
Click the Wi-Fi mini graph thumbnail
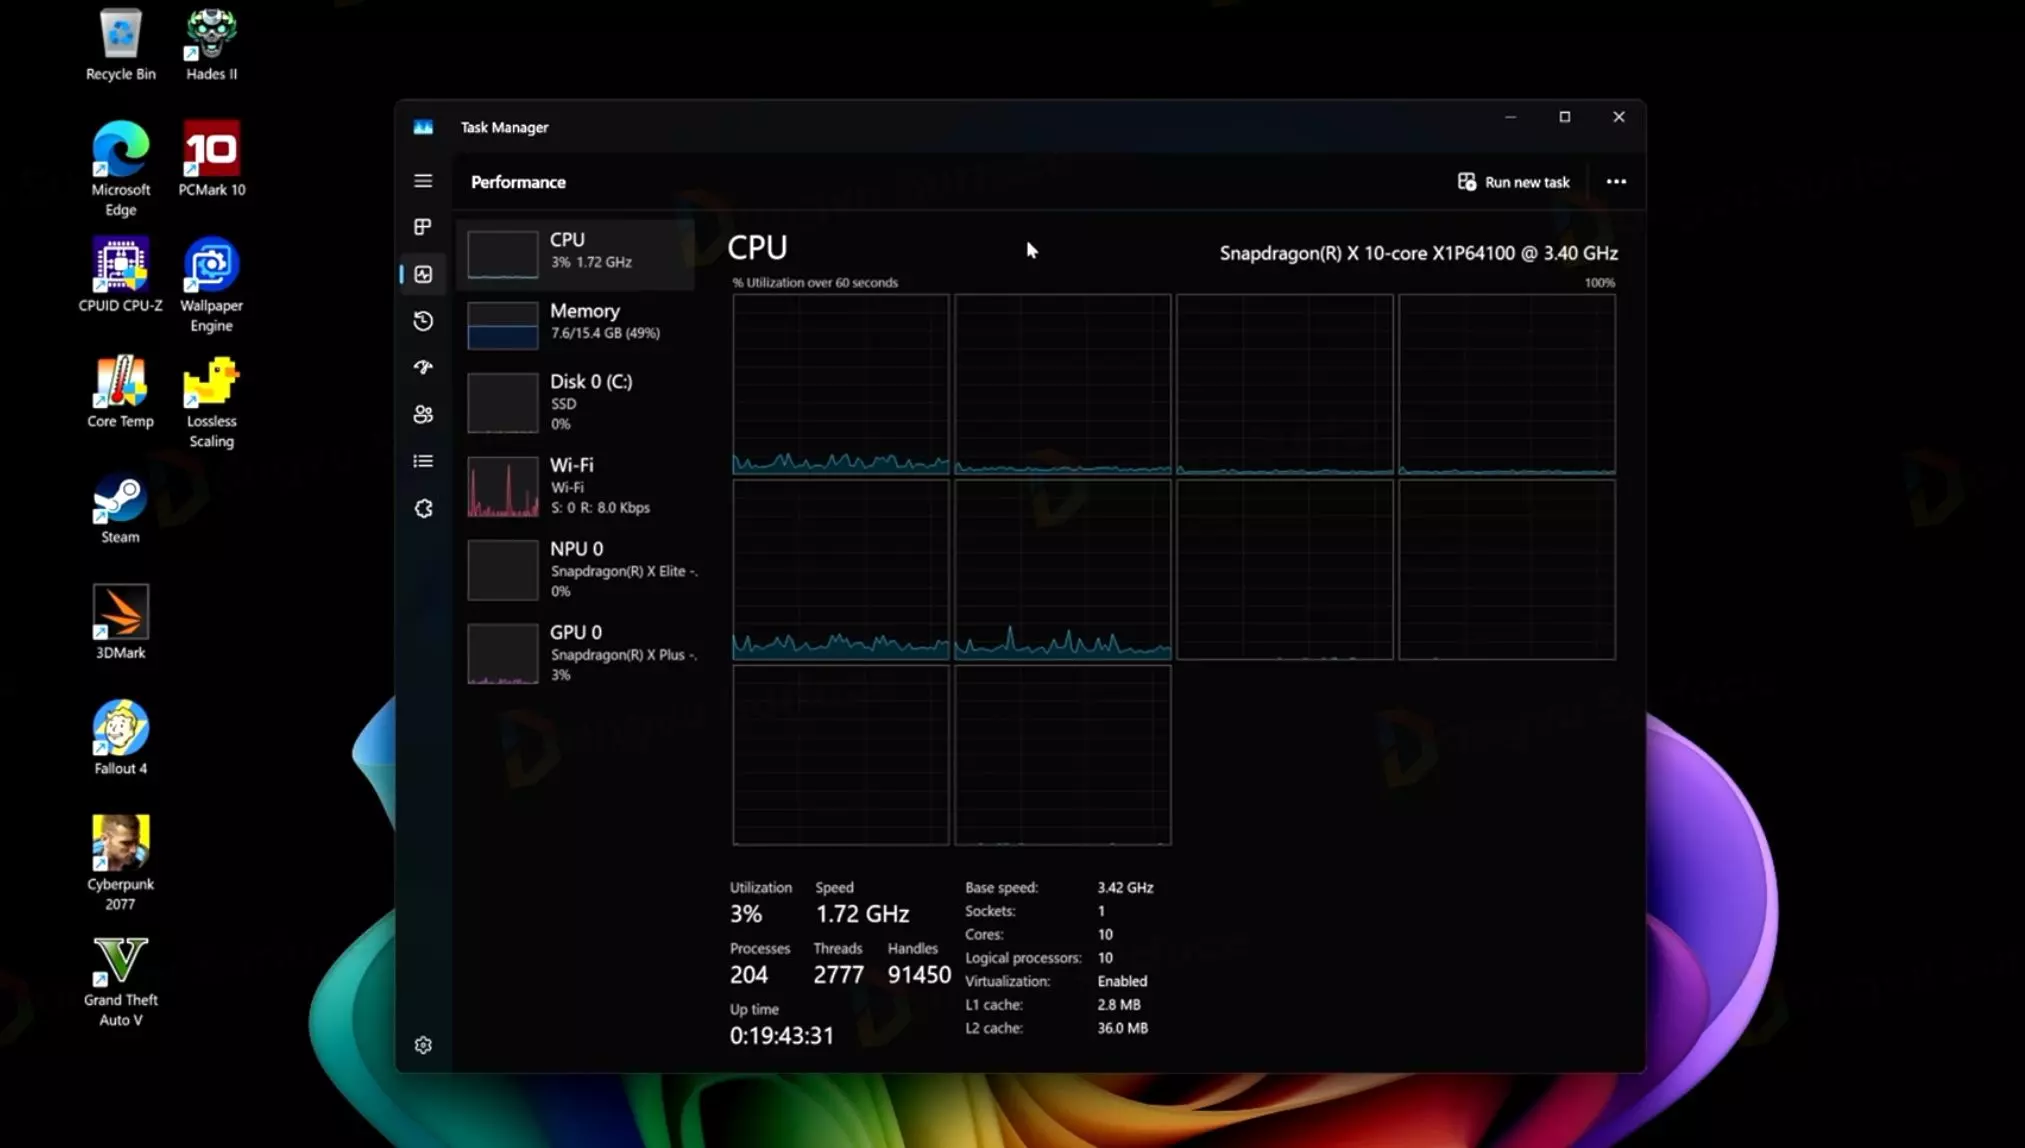click(503, 487)
